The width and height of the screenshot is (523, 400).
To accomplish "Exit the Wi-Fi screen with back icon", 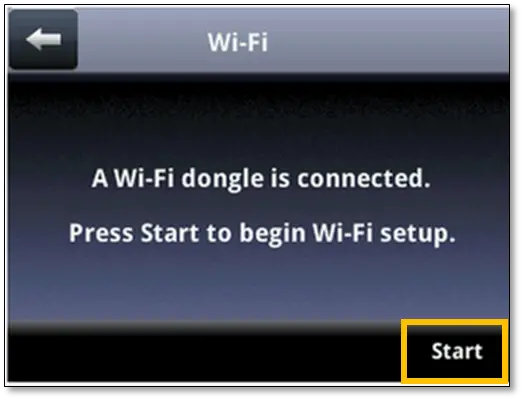I will point(43,39).
